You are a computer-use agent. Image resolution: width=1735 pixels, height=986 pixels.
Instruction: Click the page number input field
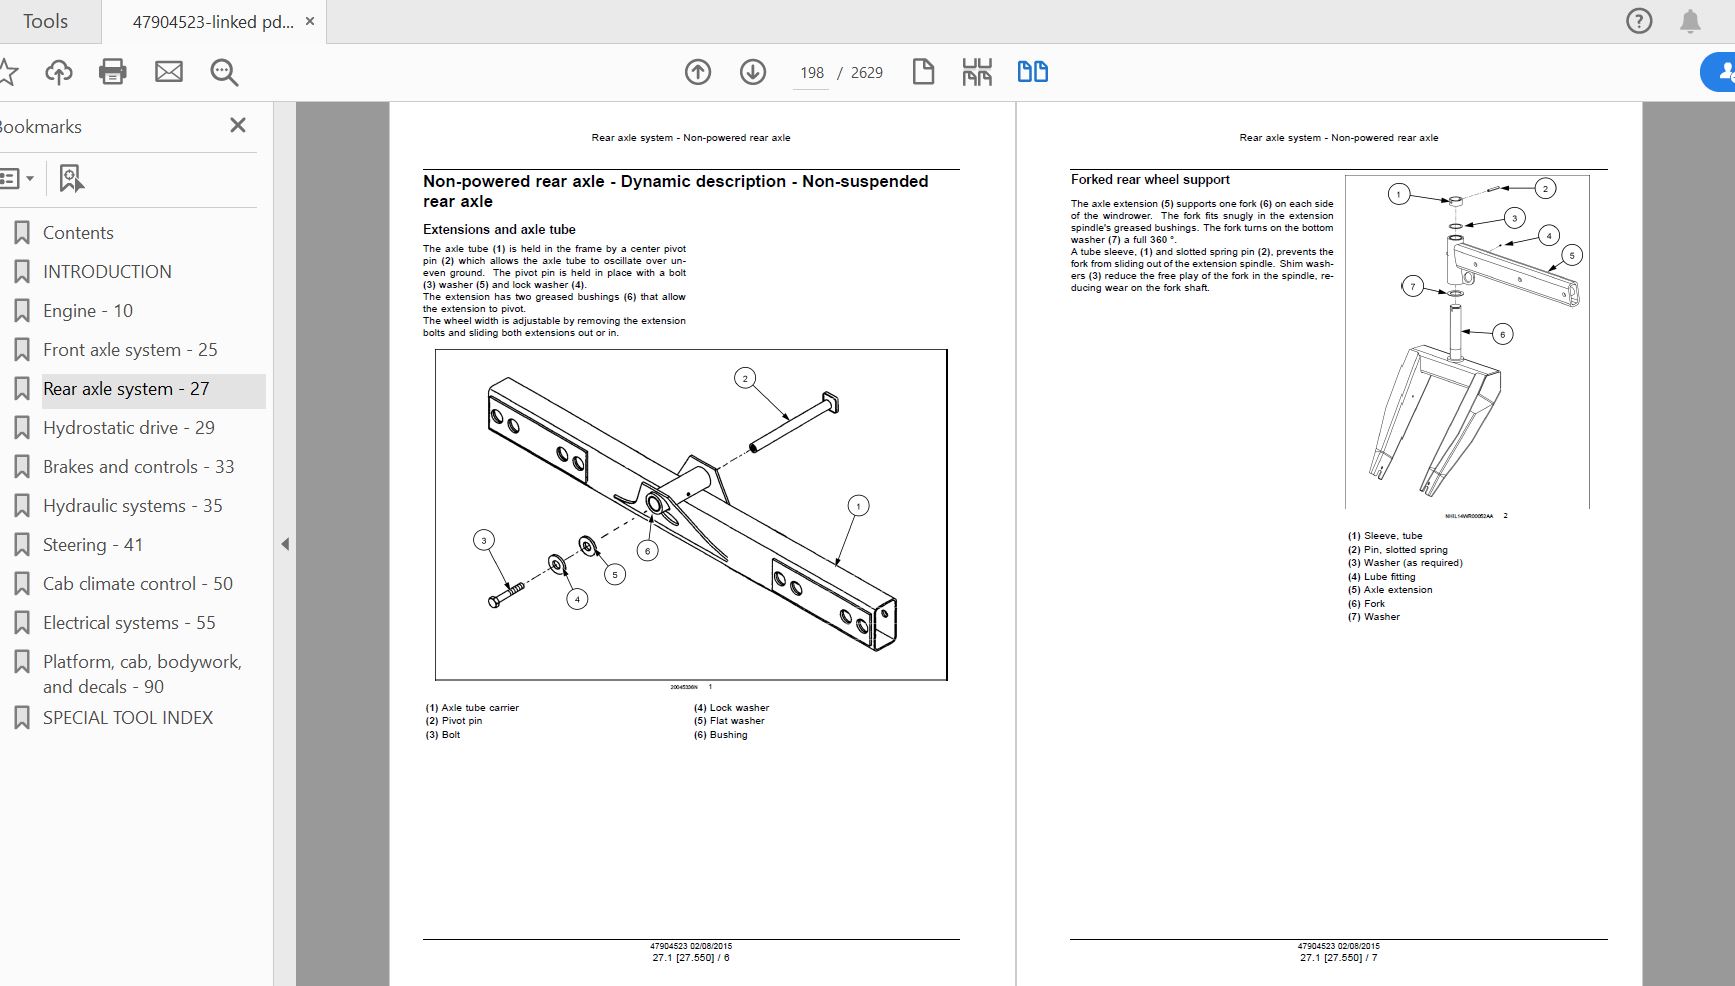coord(811,73)
